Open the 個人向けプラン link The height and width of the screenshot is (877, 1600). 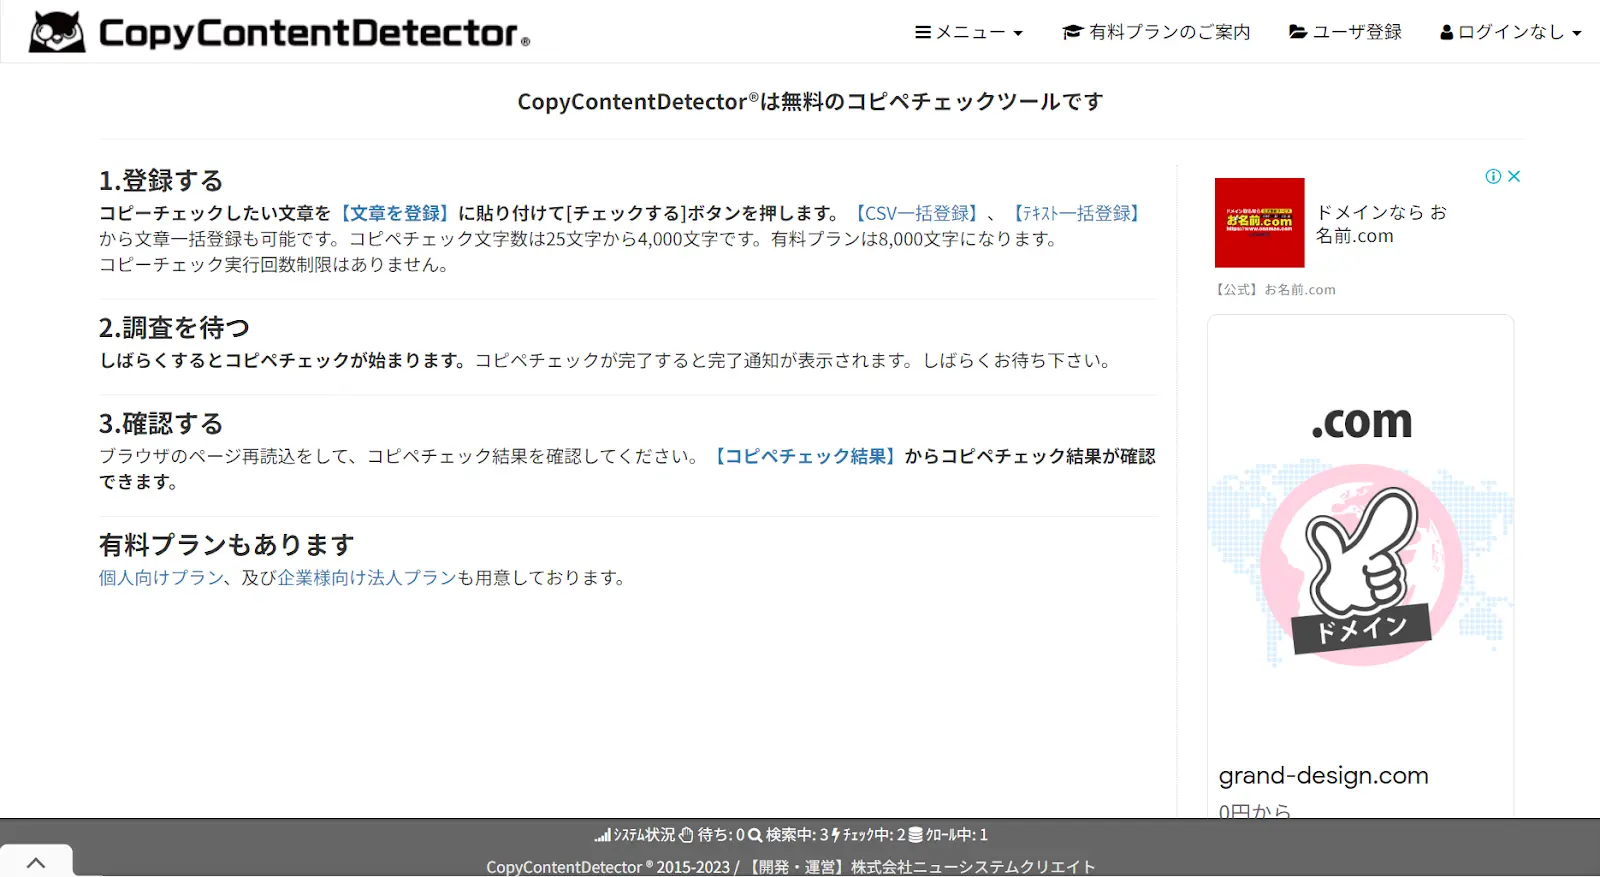point(161,577)
